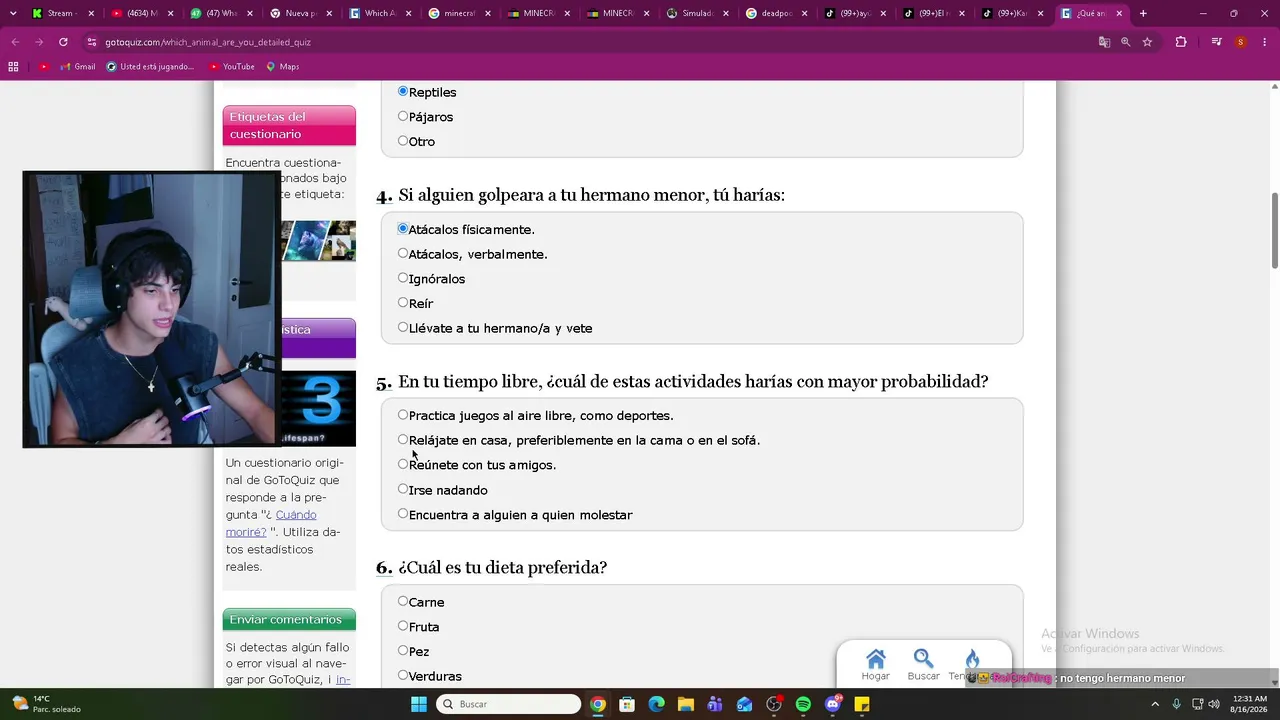Viewport: 1280px width, 720px height.
Task: Open the Chrome apps grid icon
Action: click(13, 67)
